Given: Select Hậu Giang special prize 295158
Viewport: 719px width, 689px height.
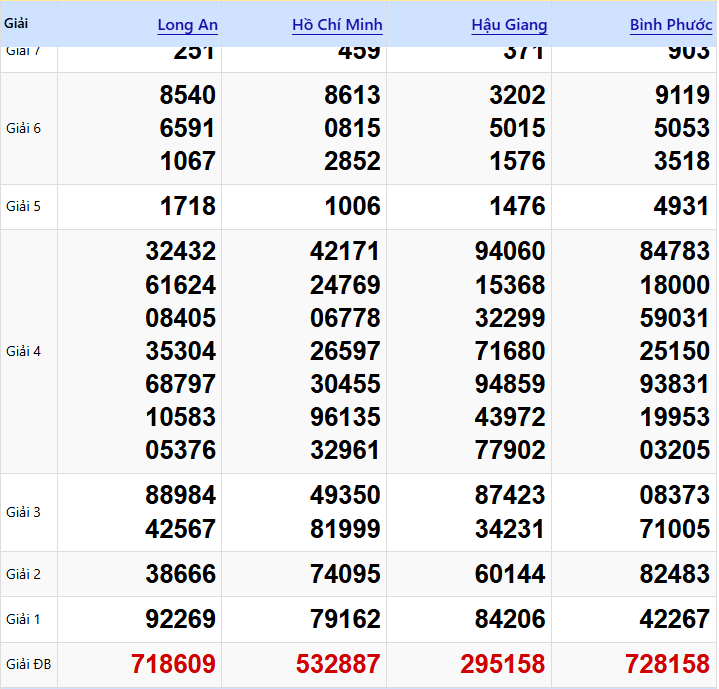Looking at the screenshot, I should click(x=503, y=663).
